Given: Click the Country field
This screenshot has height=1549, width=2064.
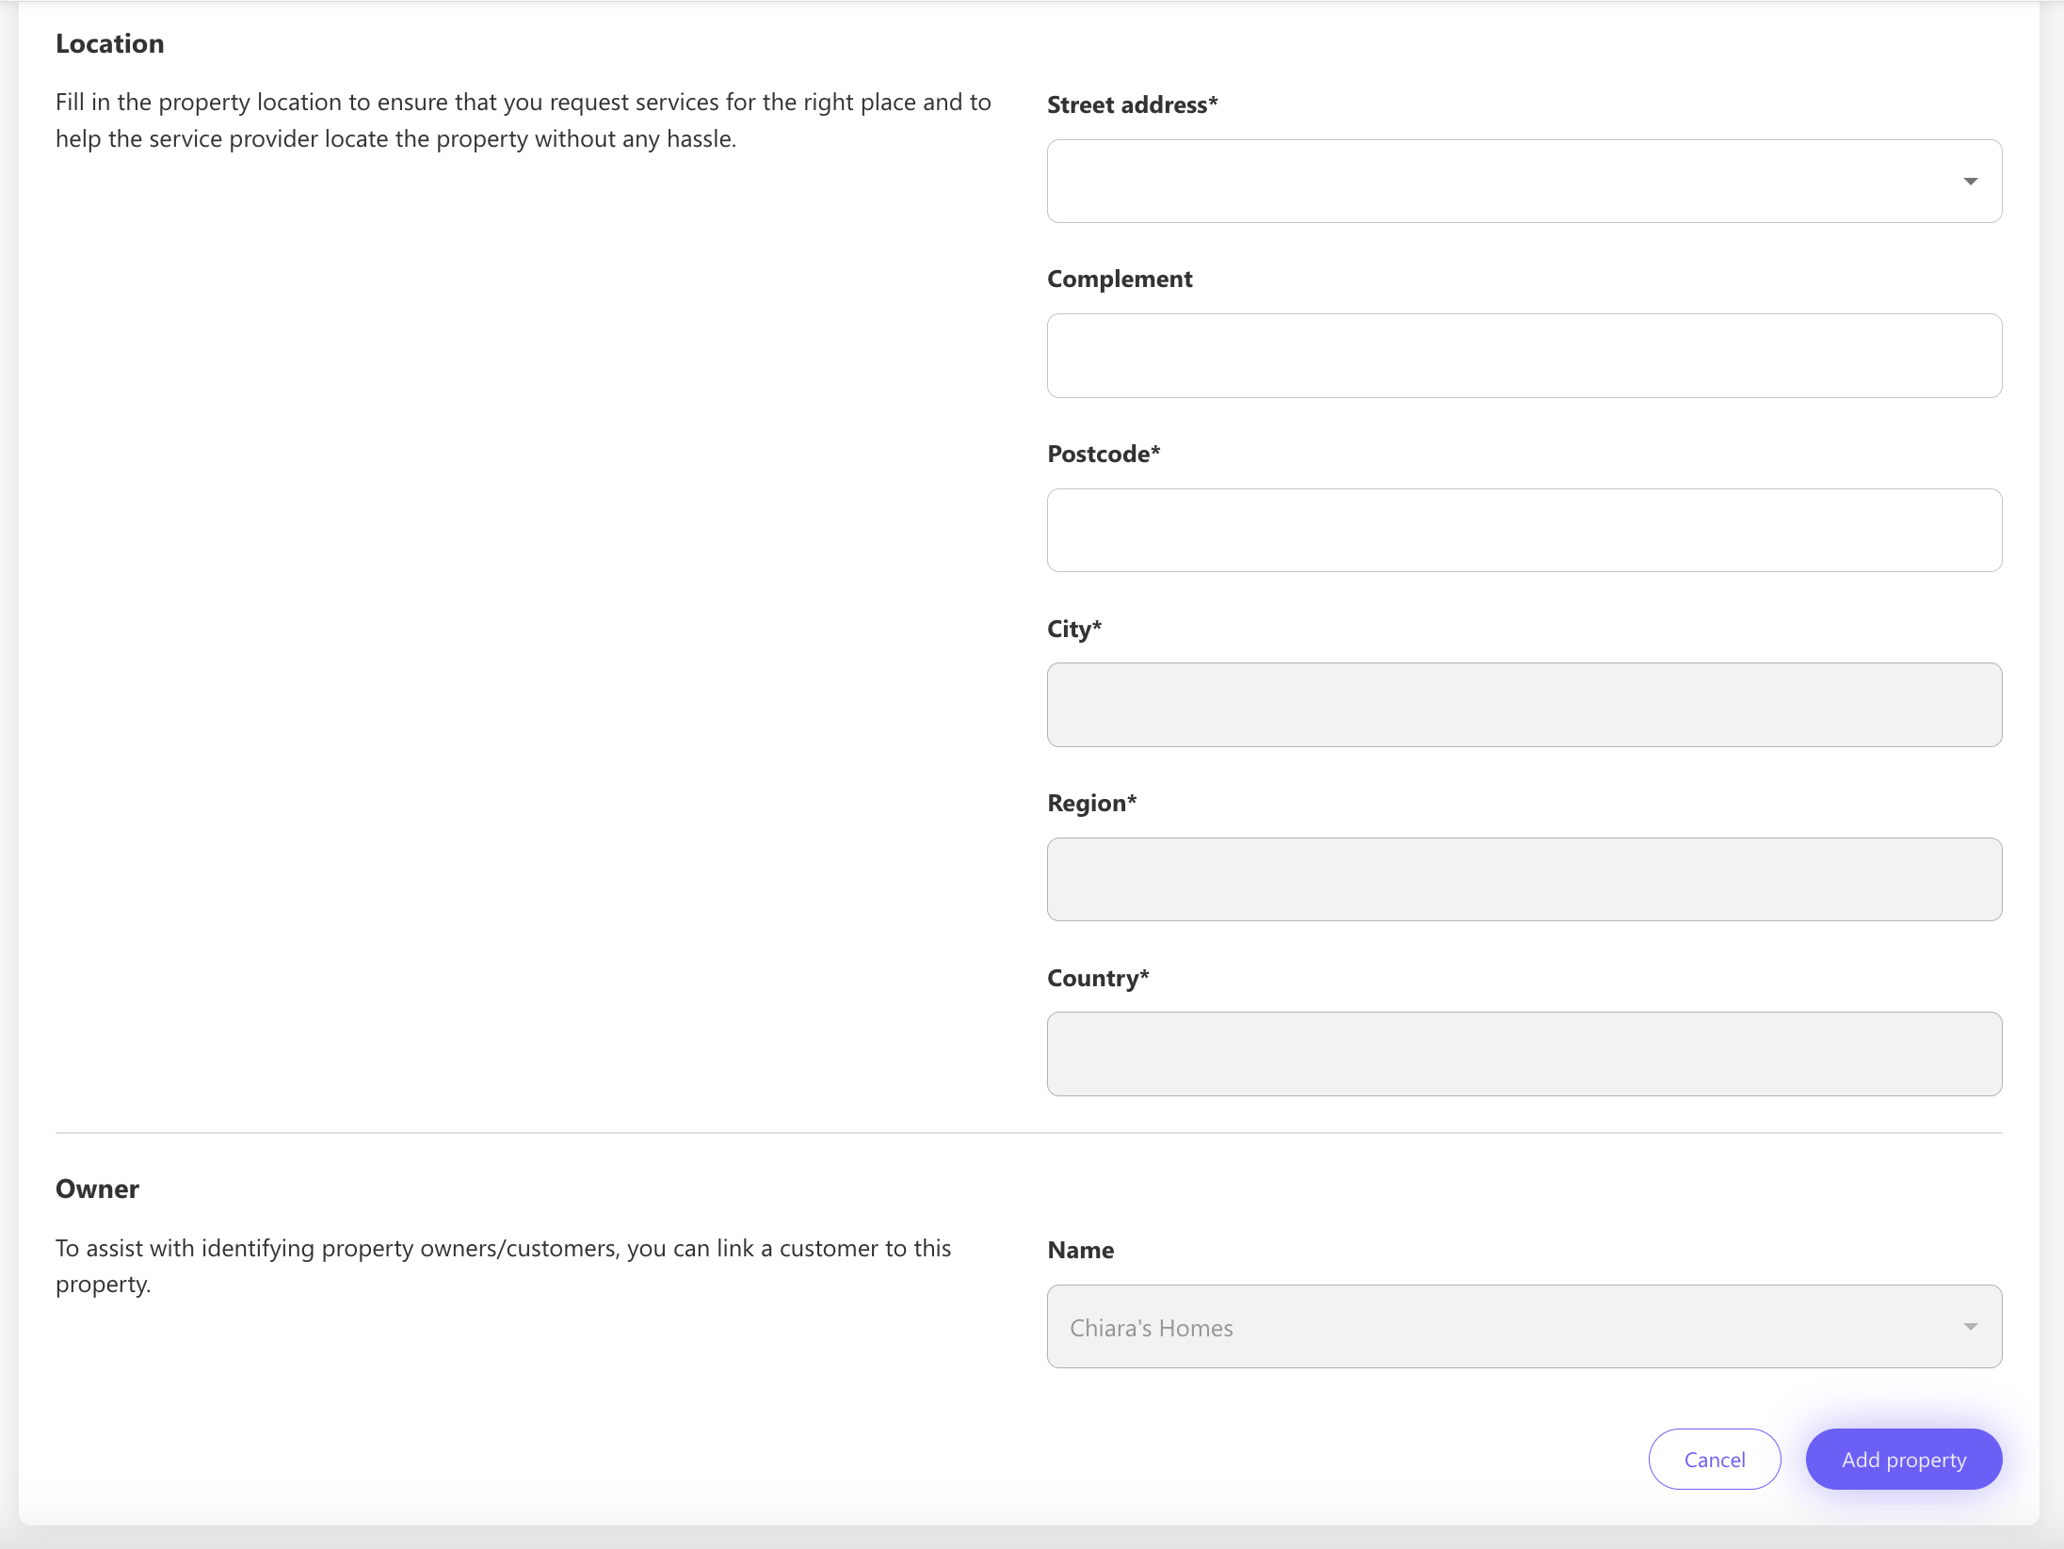Looking at the screenshot, I should (1524, 1054).
